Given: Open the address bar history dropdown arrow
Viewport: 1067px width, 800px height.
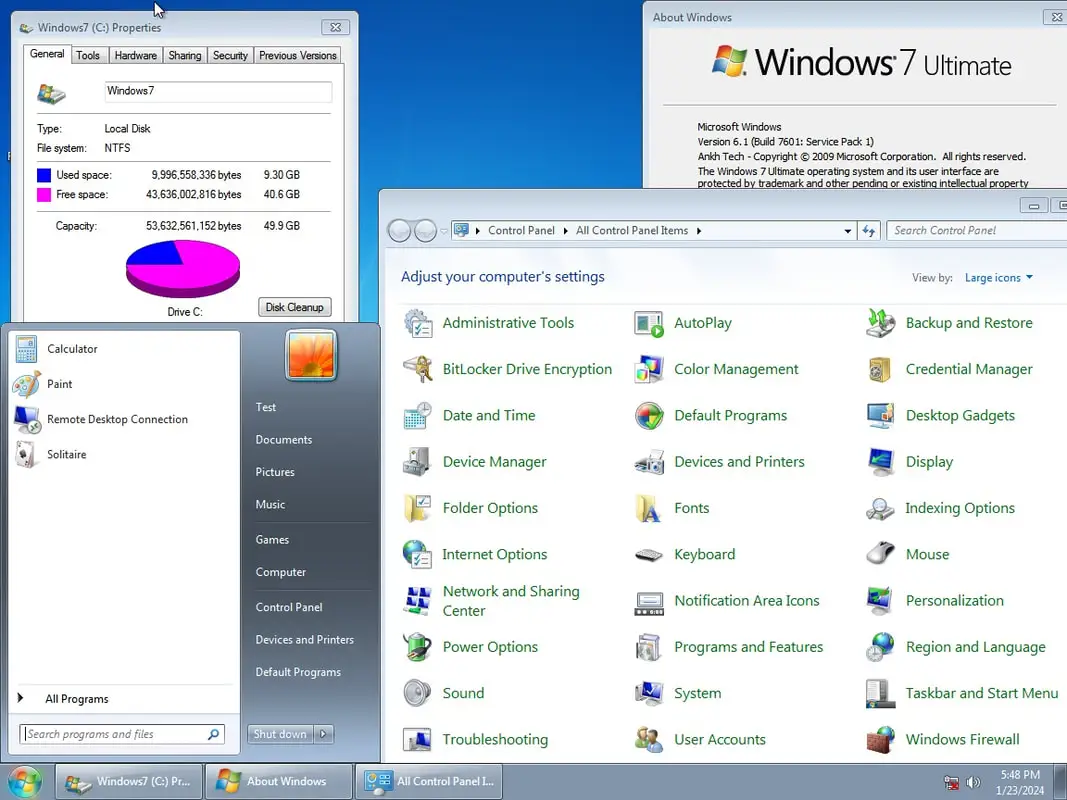Looking at the screenshot, I should click(x=848, y=231).
